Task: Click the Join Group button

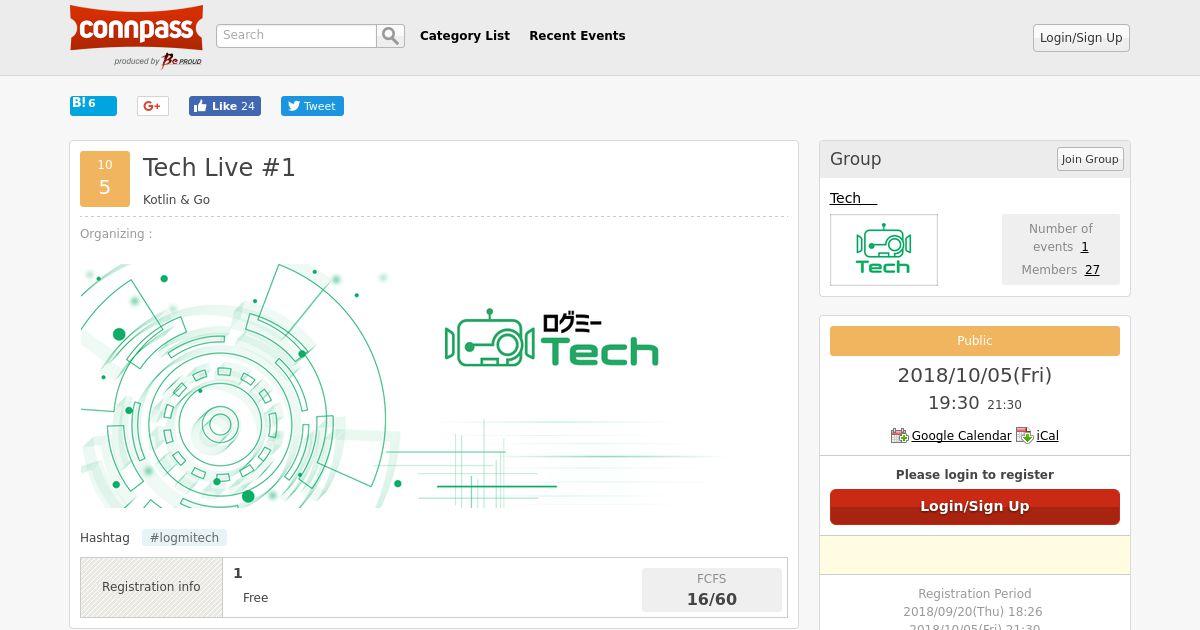Action: click(1090, 159)
